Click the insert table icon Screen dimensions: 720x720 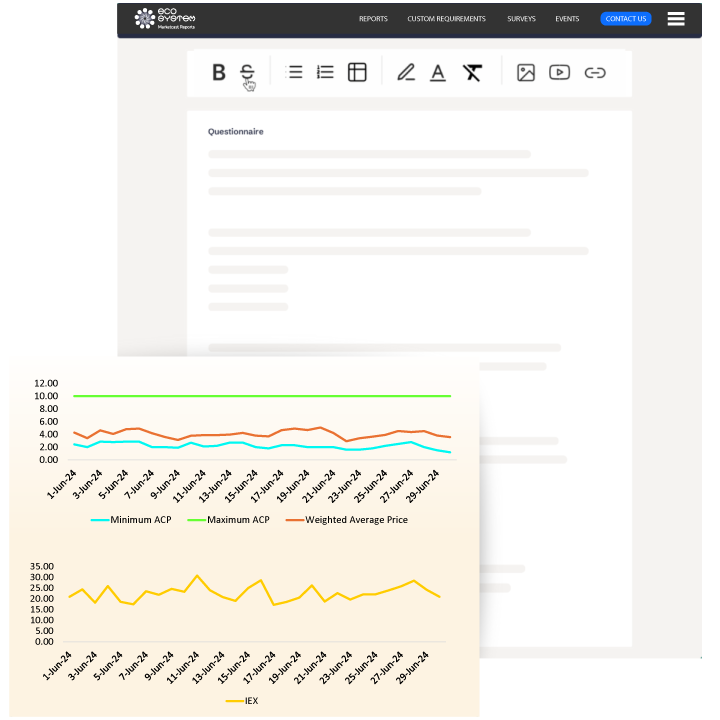pyautogui.click(x=357, y=72)
